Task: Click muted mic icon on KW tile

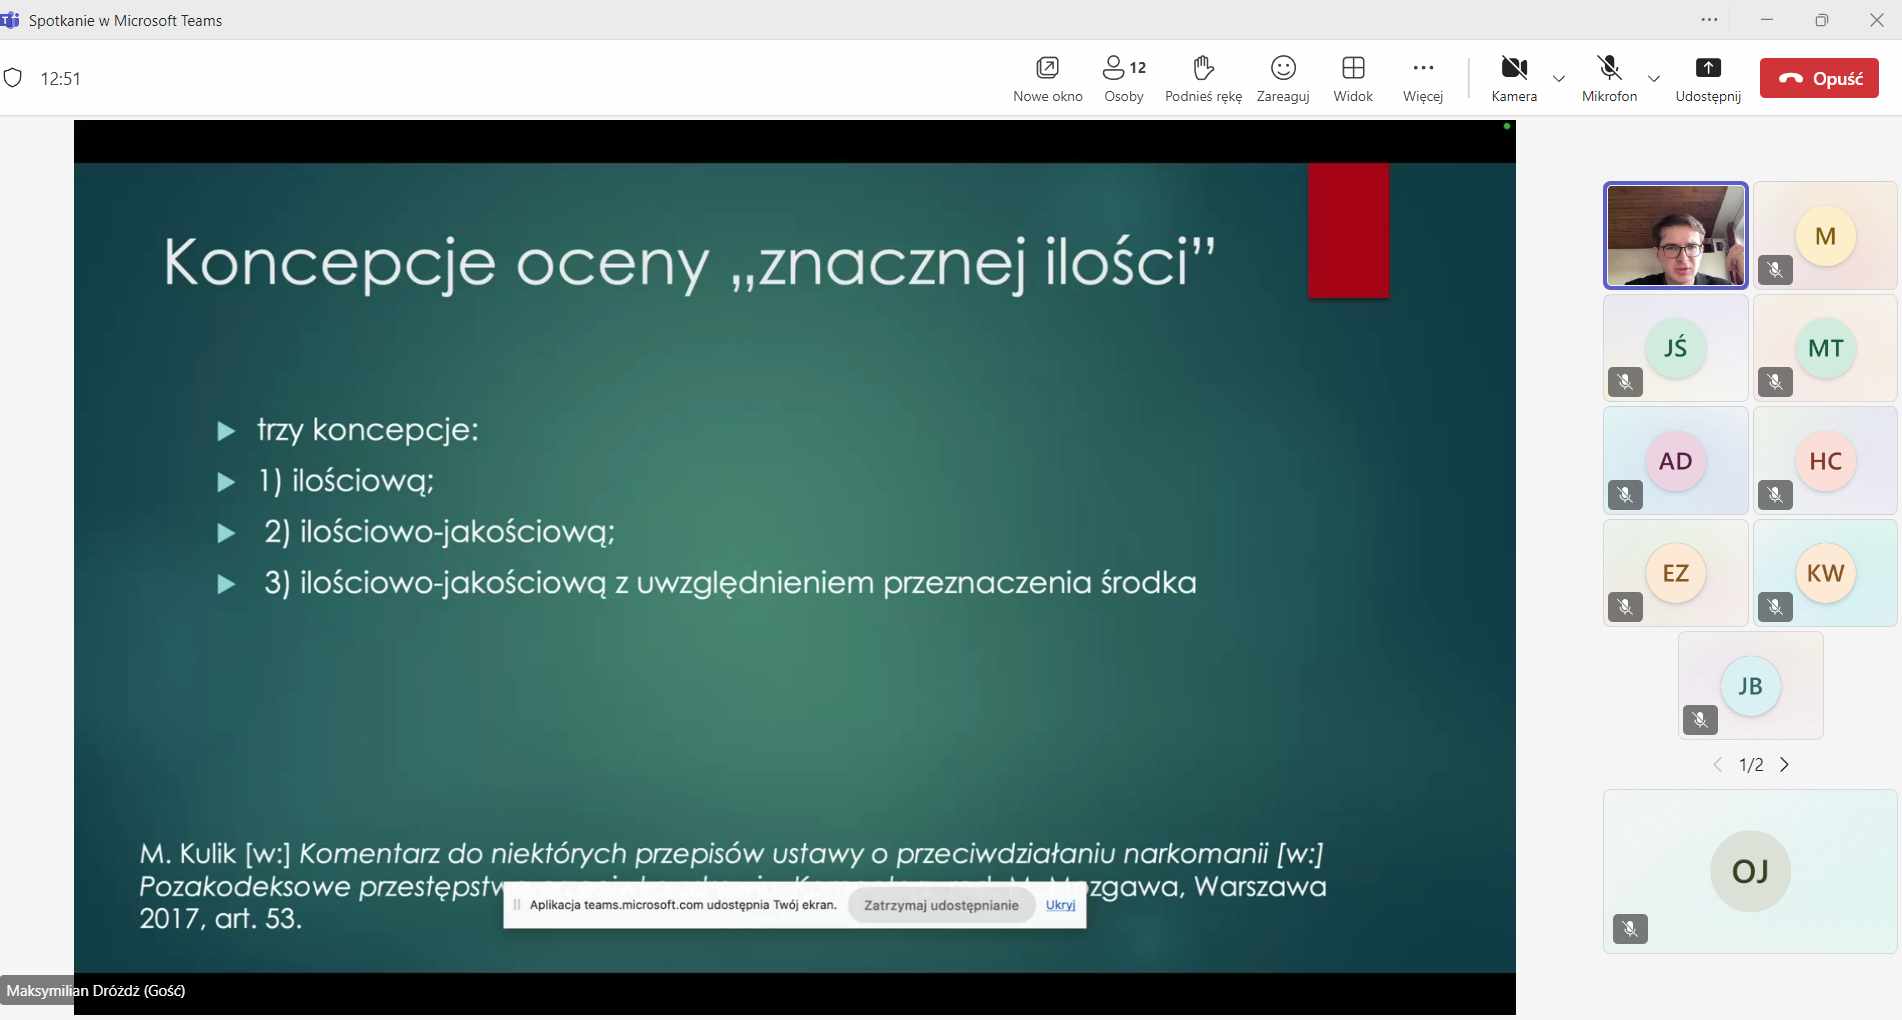Action: (1775, 607)
